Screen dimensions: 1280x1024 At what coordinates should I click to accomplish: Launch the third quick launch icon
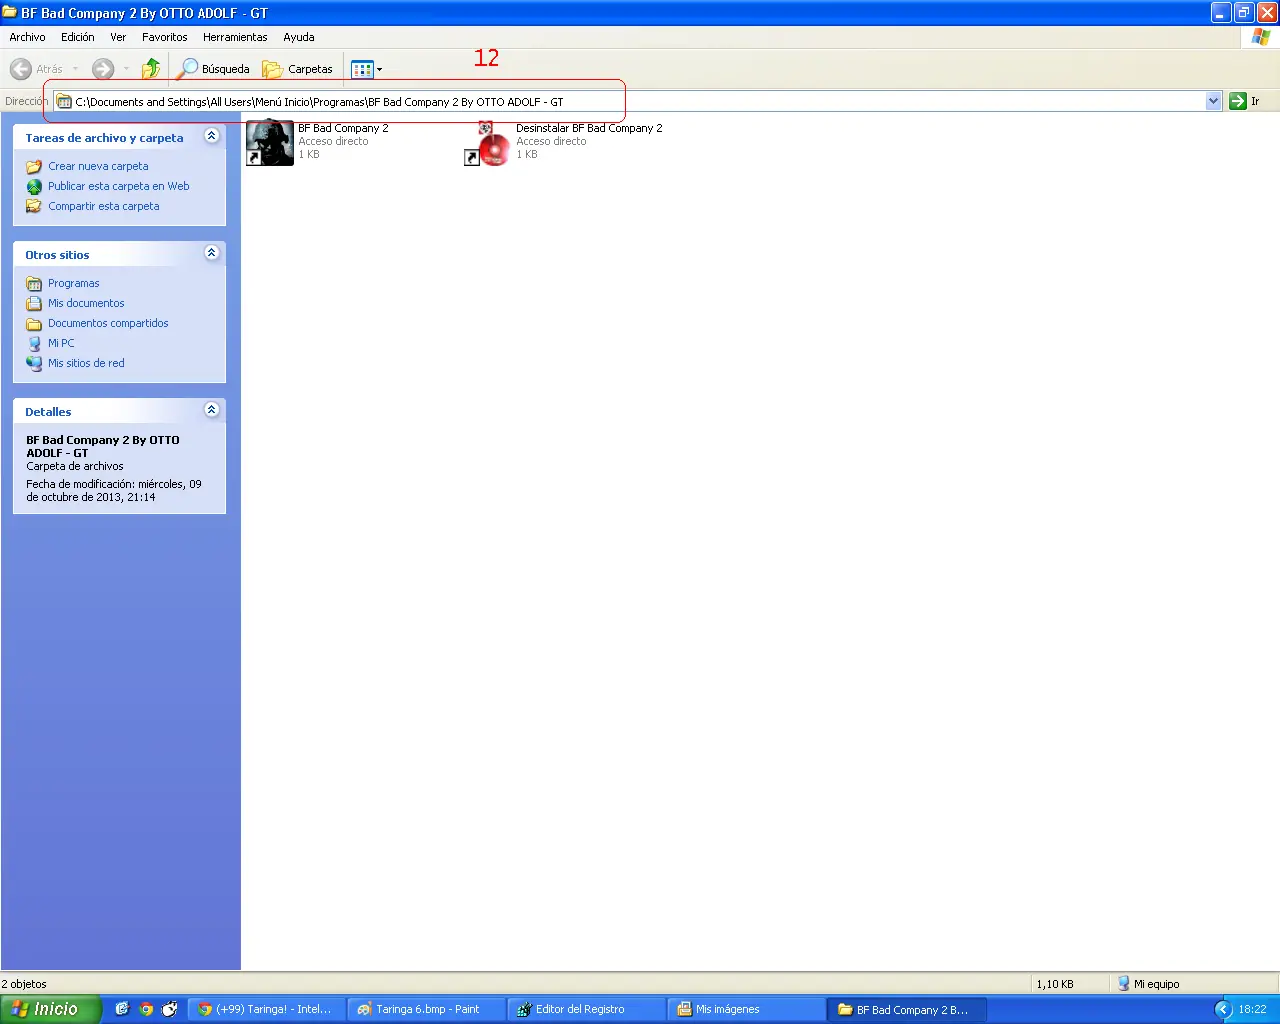[170, 1009]
